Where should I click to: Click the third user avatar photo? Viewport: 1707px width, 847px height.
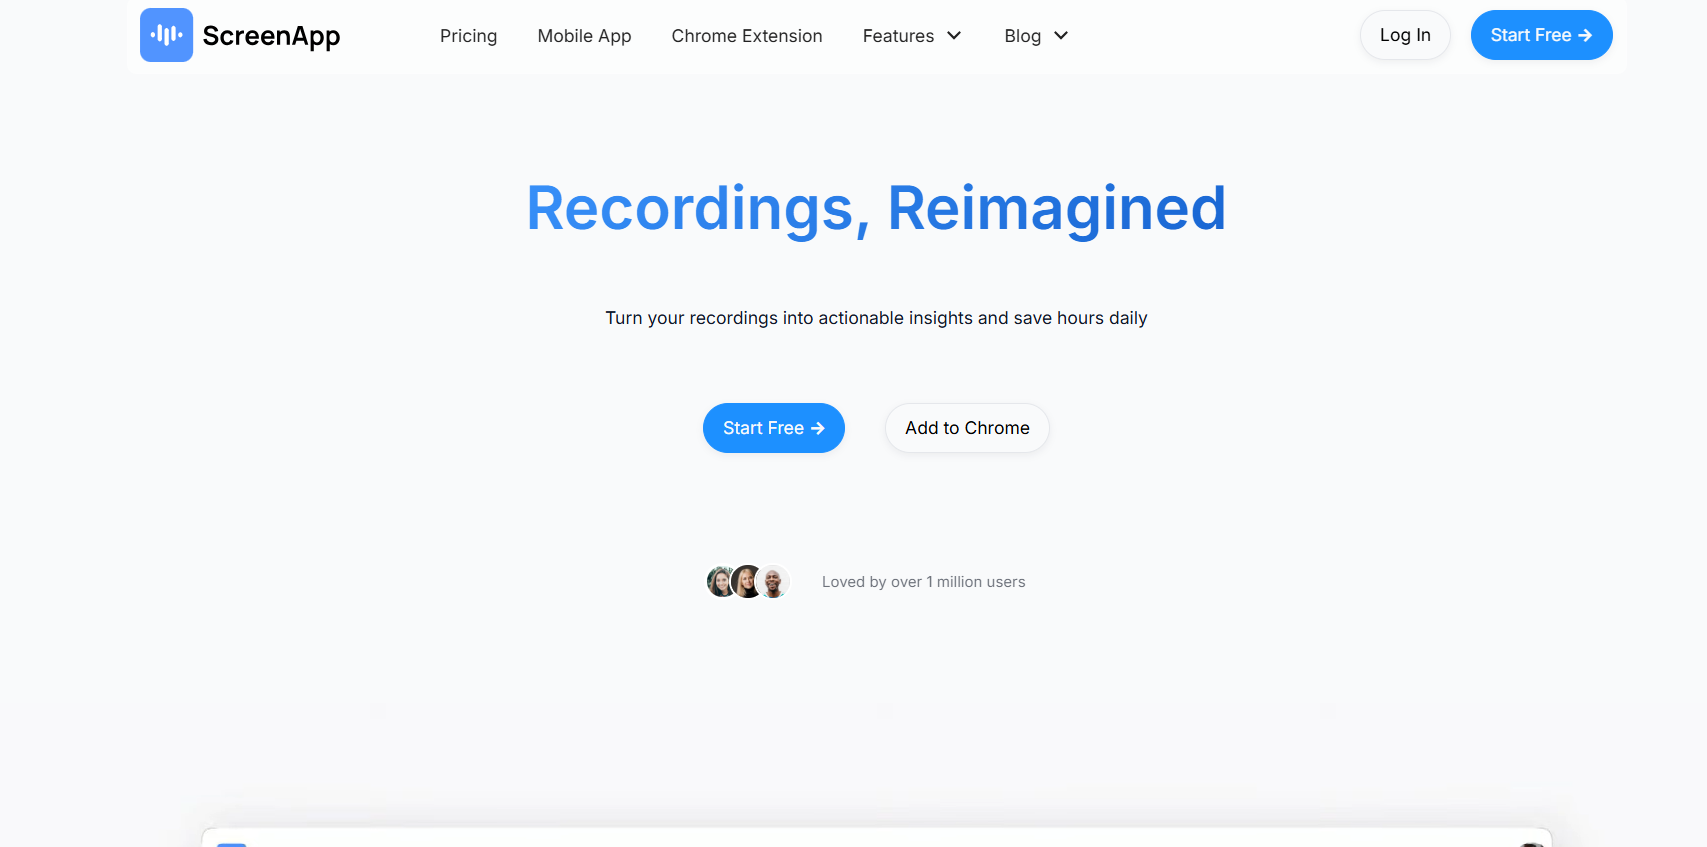(x=773, y=581)
